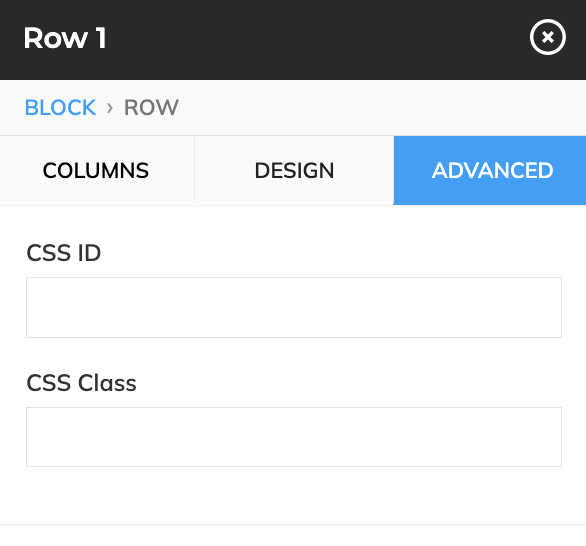View row design options tab
The width and height of the screenshot is (586, 546).
294,170
